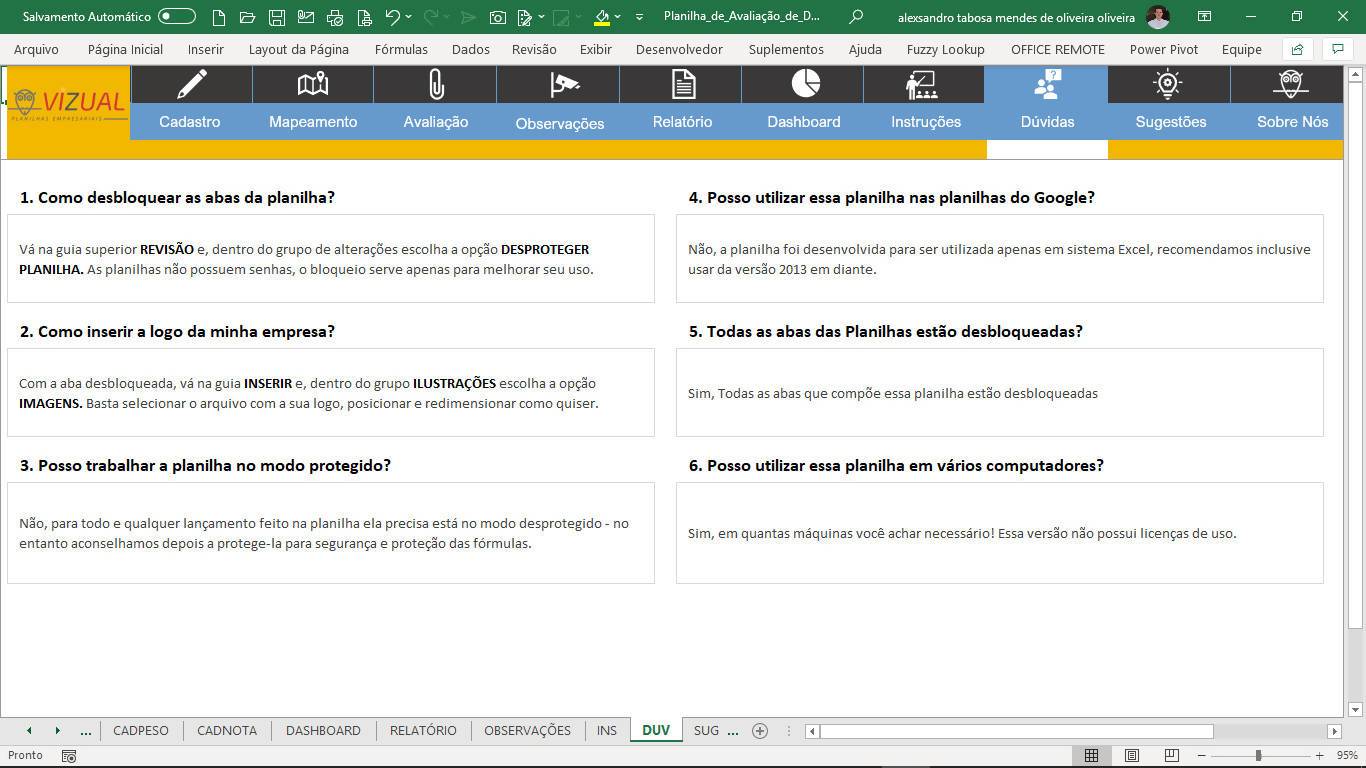
Task: Open the Equipe ribbon tab
Action: (x=1242, y=49)
